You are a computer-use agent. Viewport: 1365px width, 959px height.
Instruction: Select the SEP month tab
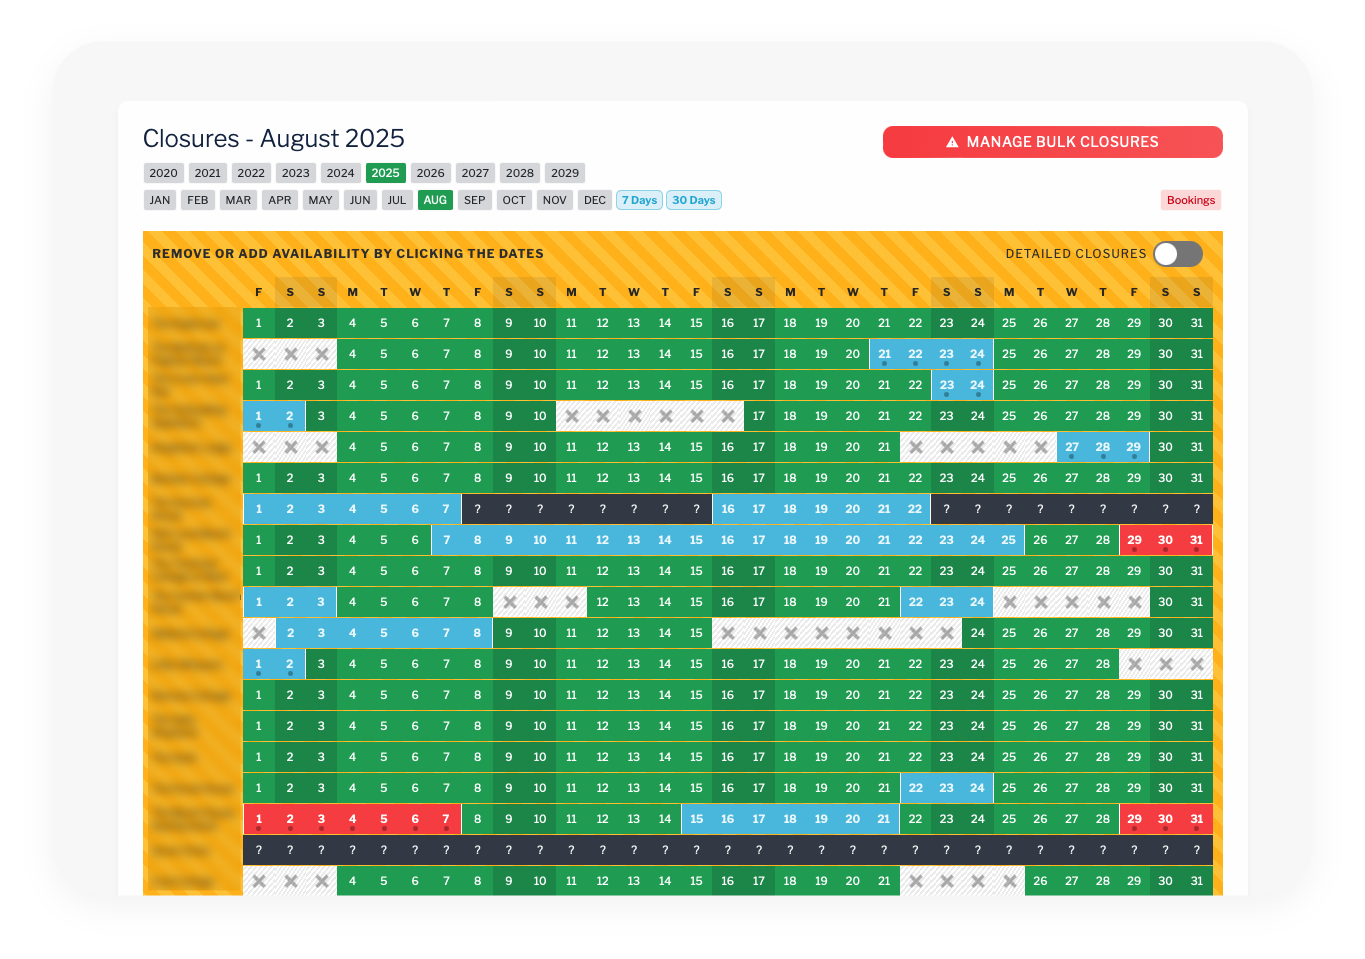coord(475,200)
